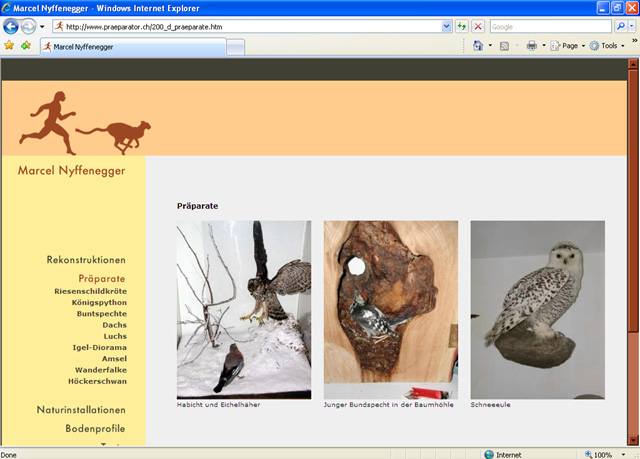Select the Marcel Nyffenegger browser tab

[130, 46]
